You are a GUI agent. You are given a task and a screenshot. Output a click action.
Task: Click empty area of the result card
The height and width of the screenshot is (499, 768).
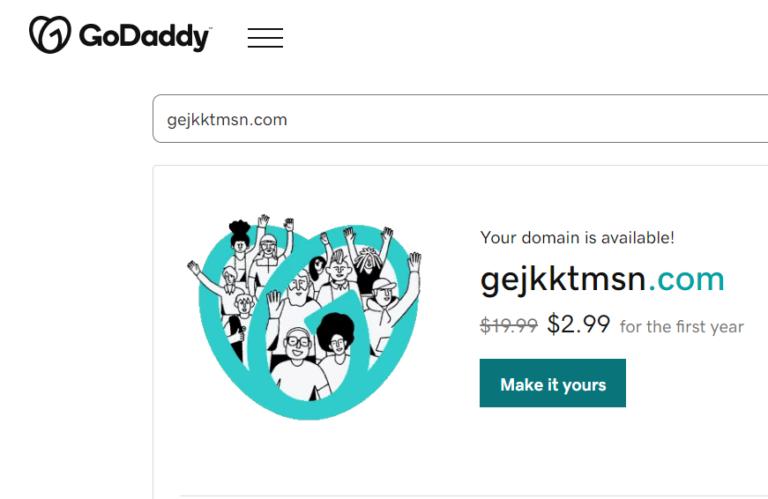pyautogui.click(x=600, y=450)
